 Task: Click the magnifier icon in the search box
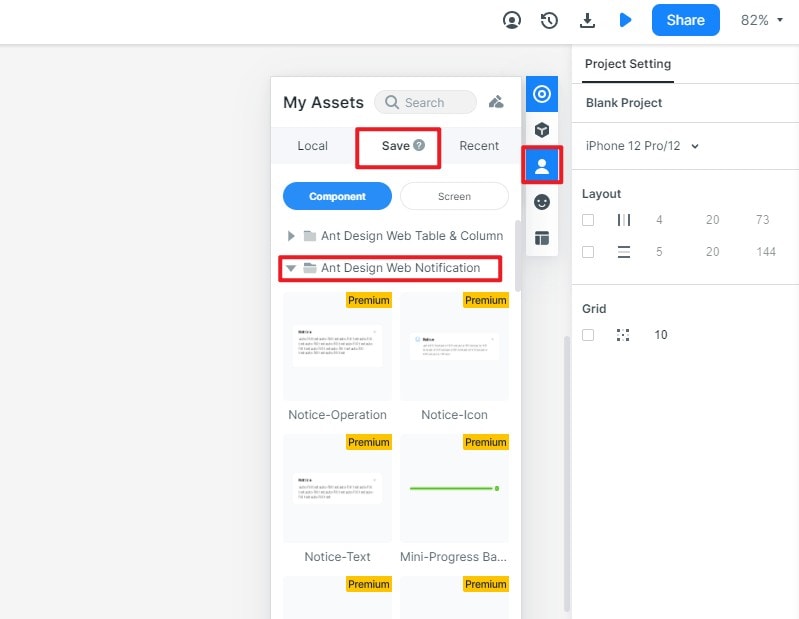(392, 102)
